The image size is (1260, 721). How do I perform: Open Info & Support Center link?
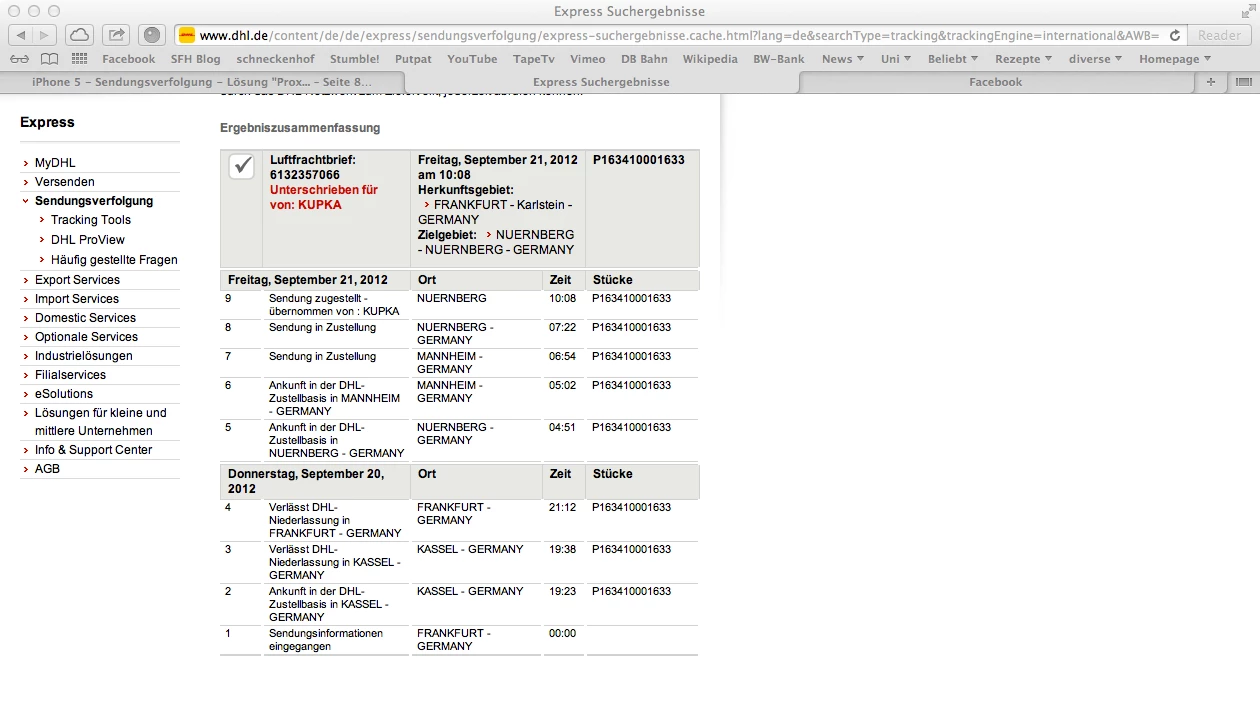(x=93, y=450)
